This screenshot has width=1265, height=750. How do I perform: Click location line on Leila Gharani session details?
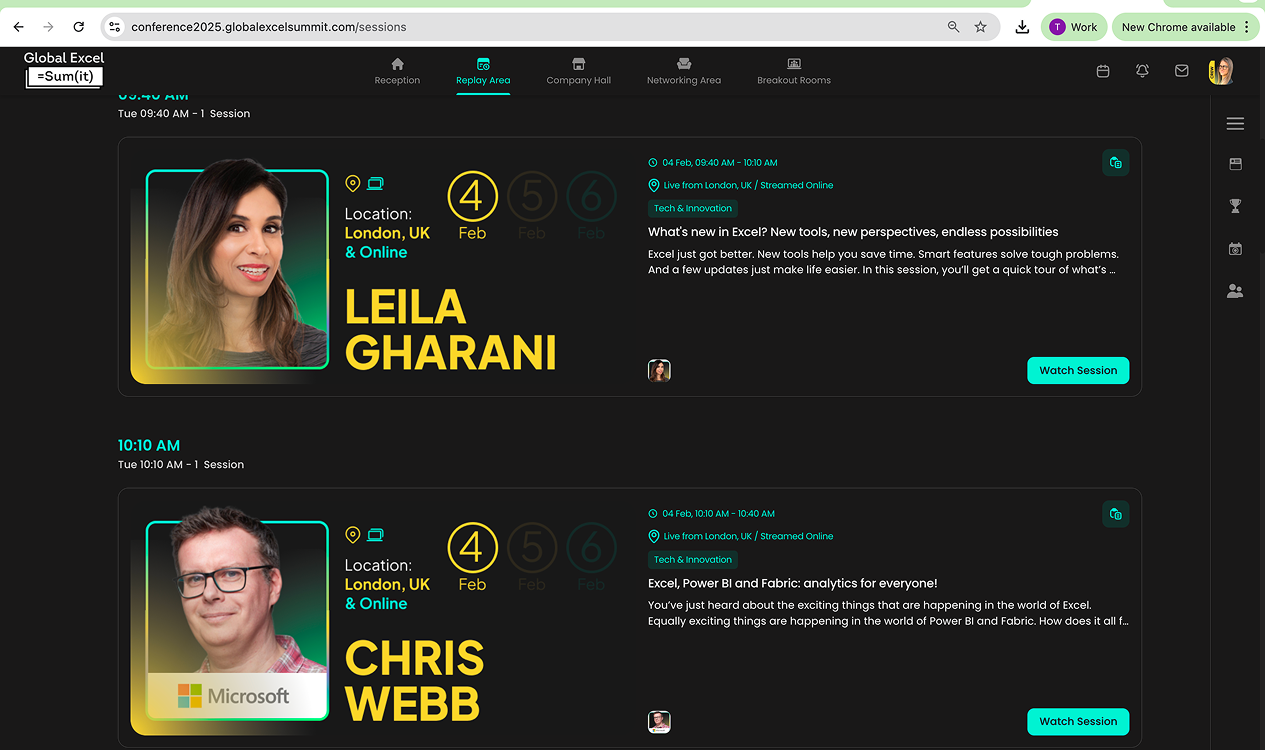[x=741, y=185]
